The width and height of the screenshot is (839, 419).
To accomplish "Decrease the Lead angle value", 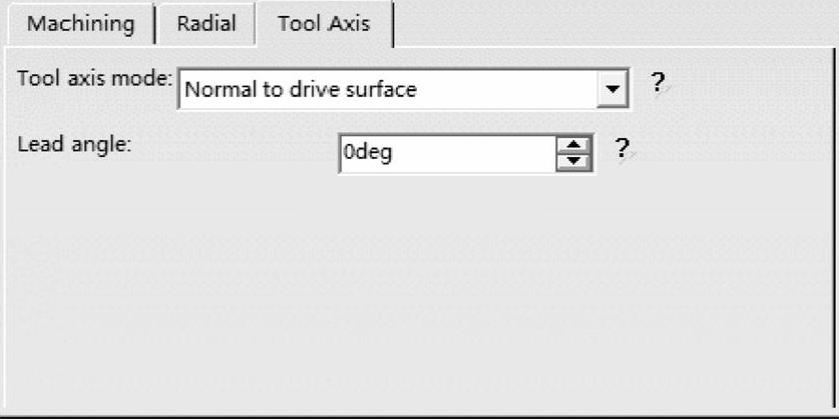I will pos(574,161).
